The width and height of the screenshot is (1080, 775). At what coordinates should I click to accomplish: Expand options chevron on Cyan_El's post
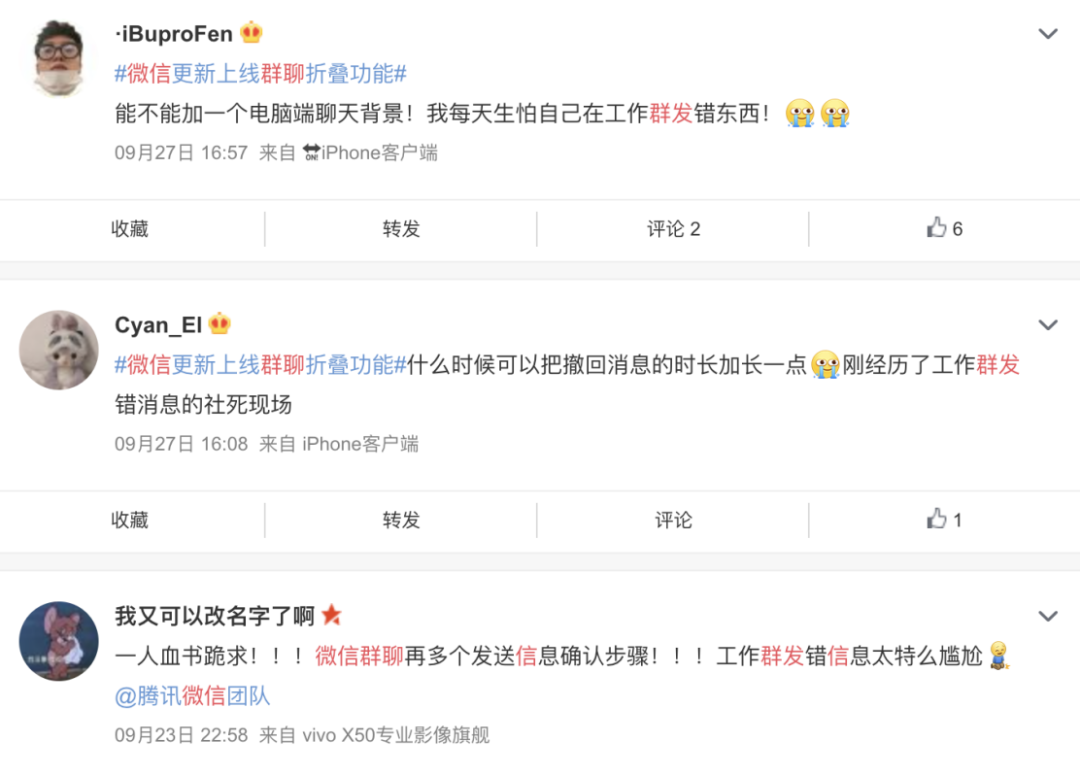click(x=1048, y=324)
